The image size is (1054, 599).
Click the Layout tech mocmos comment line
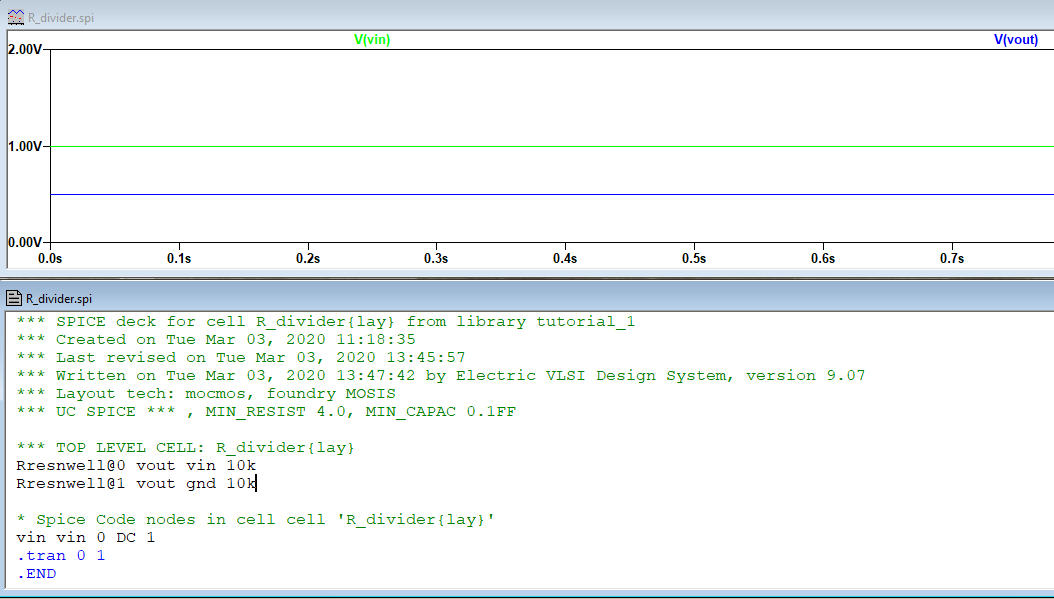pyautogui.click(x=206, y=393)
